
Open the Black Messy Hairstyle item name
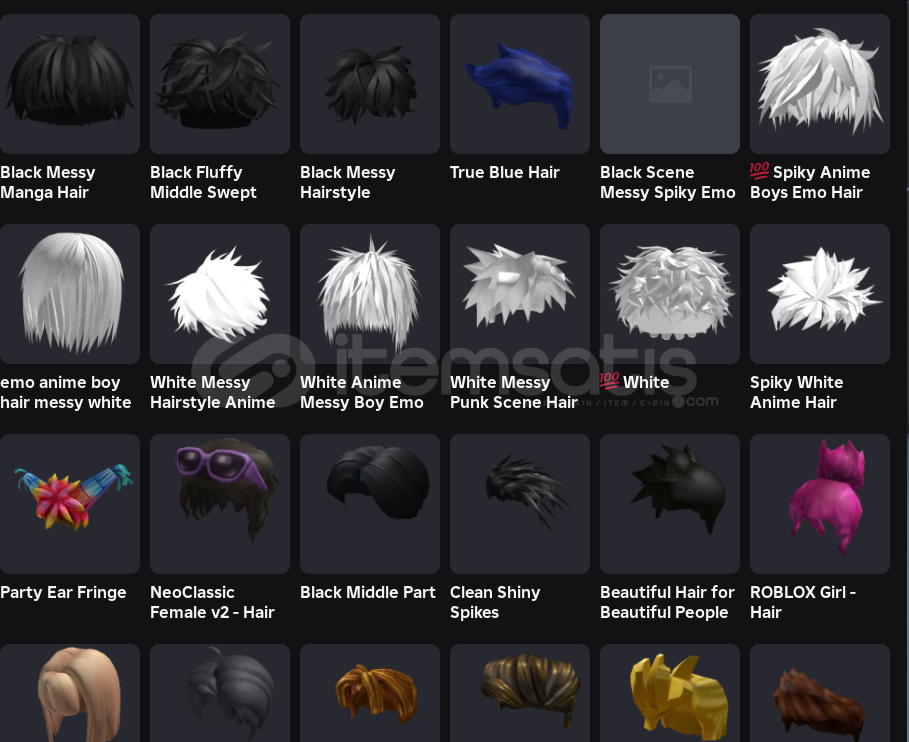click(x=347, y=182)
